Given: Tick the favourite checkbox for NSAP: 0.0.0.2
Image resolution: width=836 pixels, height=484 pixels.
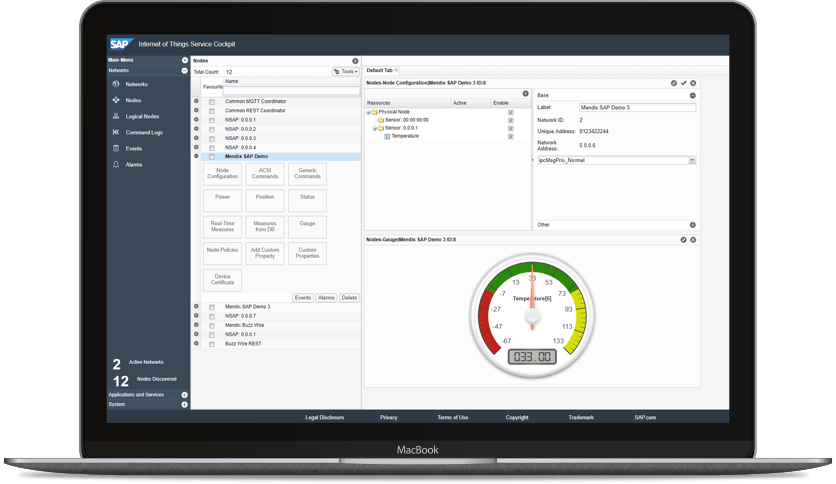Looking at the screenshot, I should 212,130.
